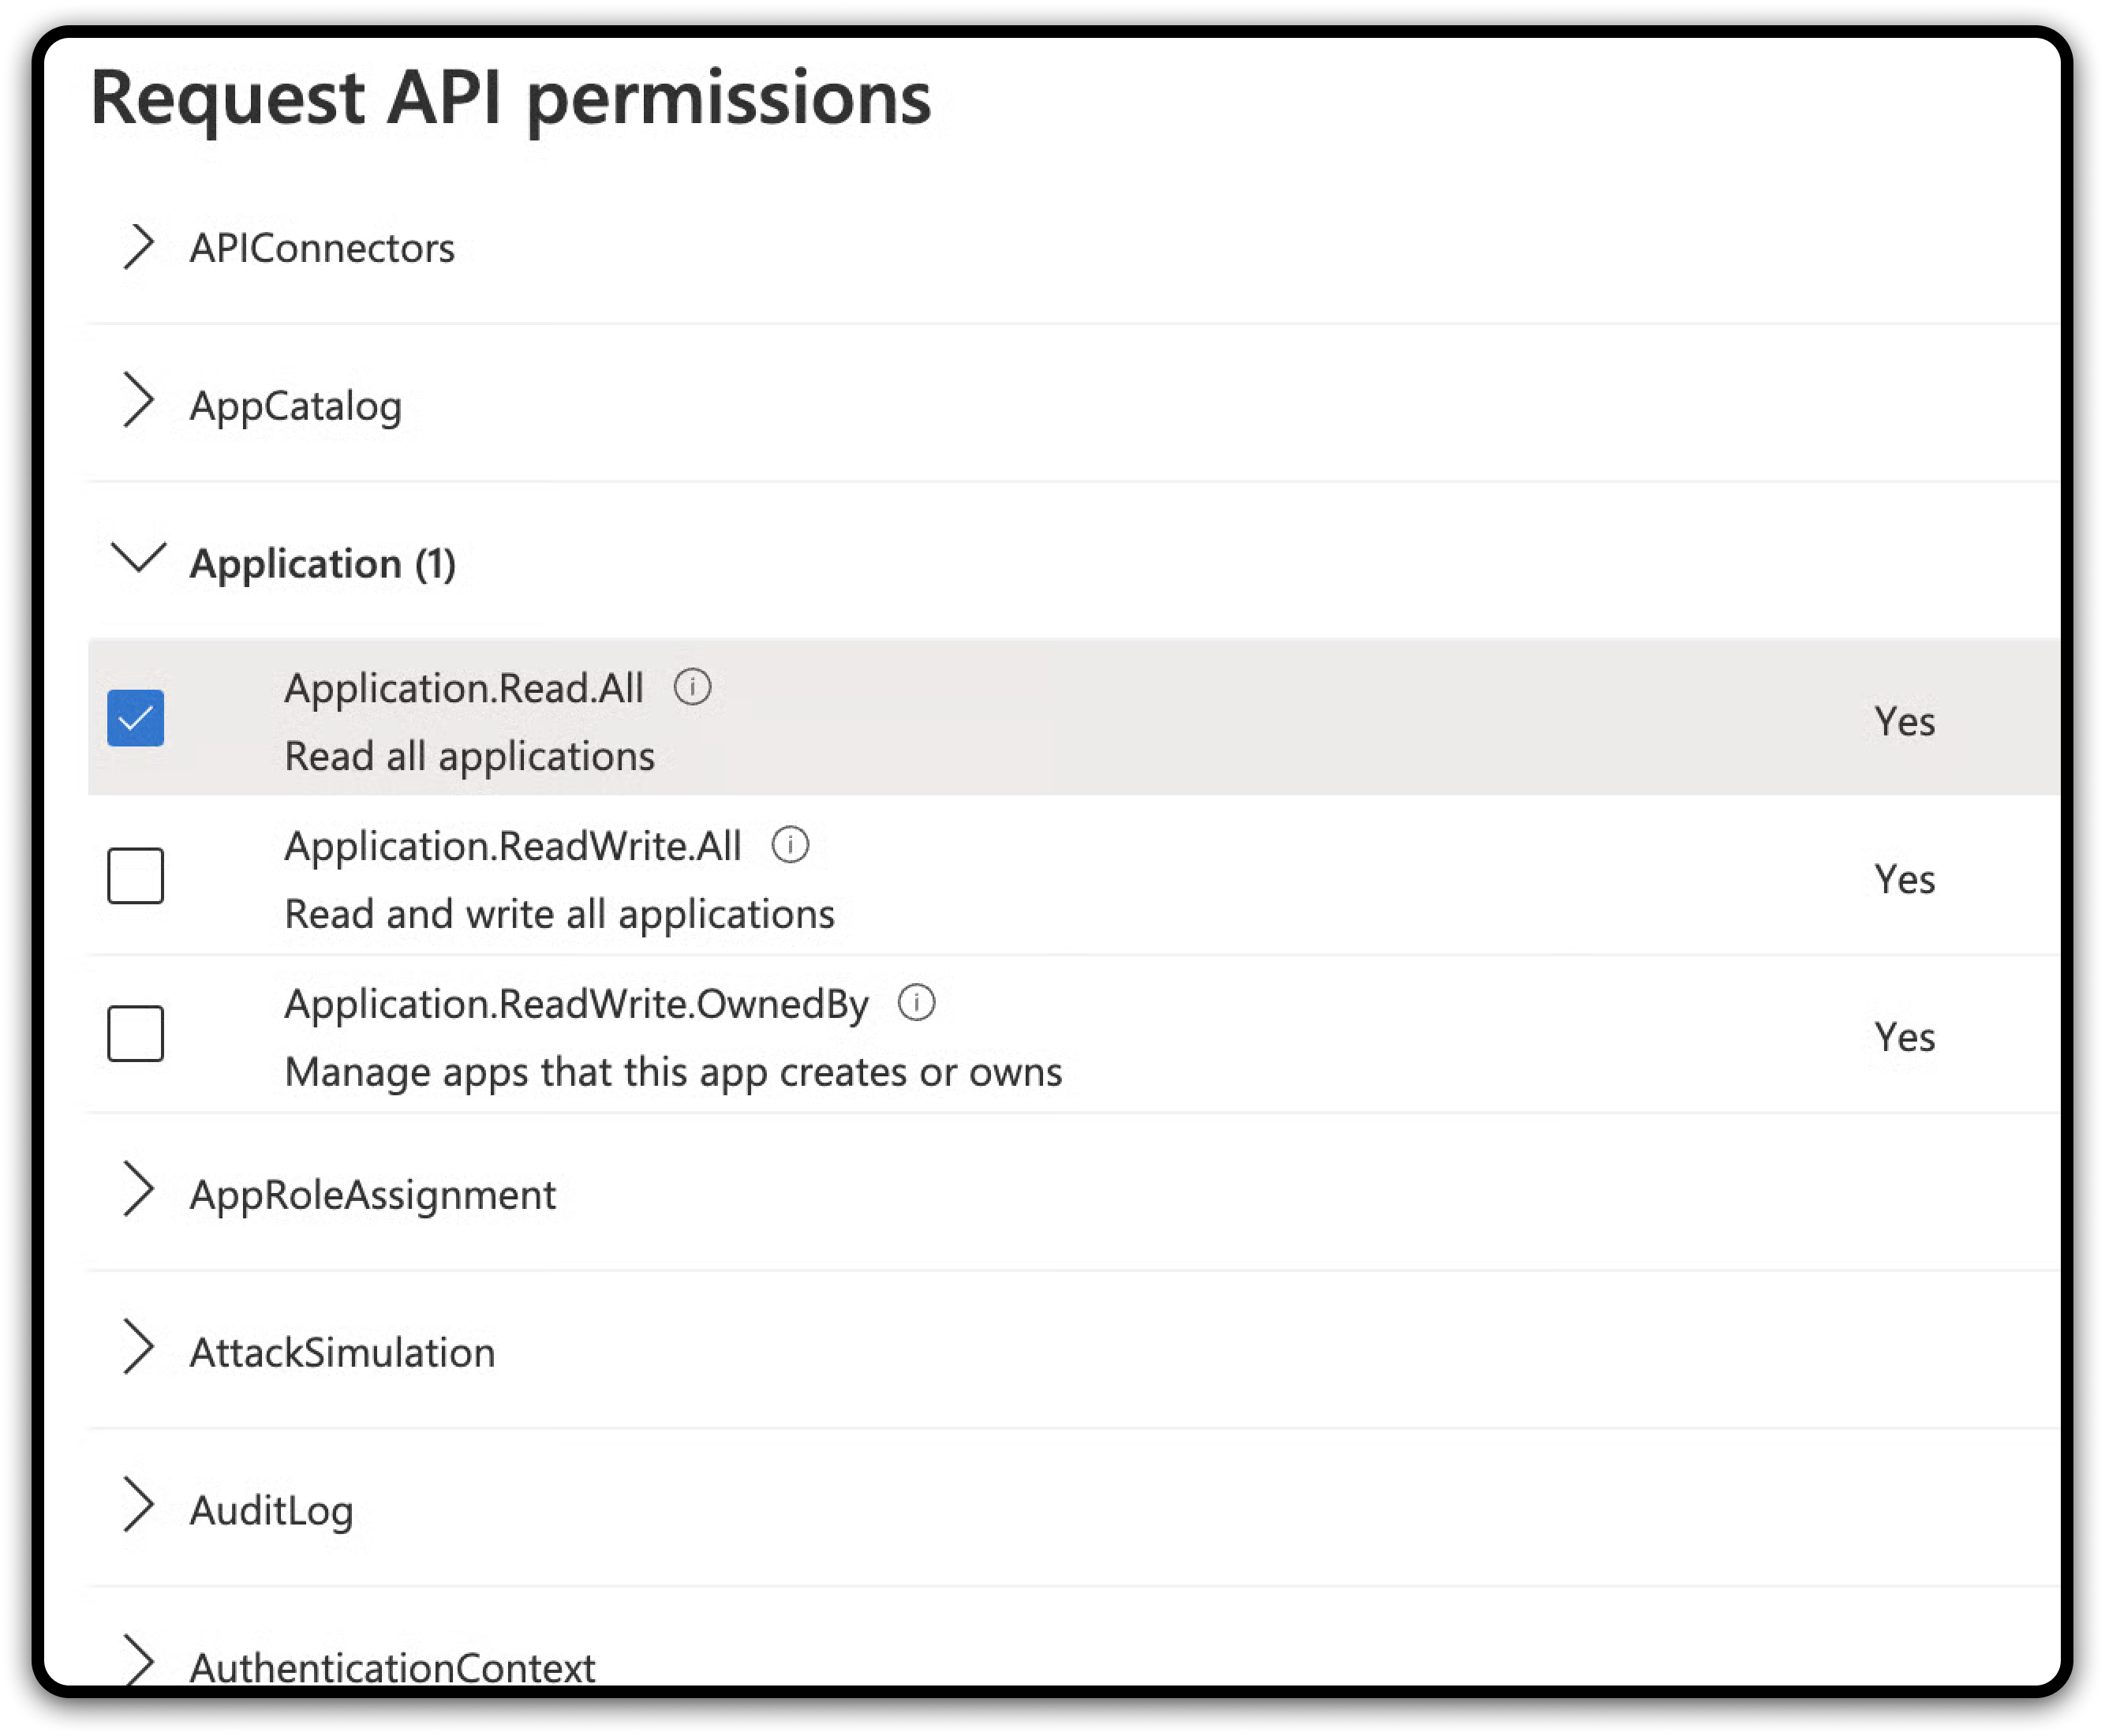Check the Application.ReadWrite.All checkbox
Viewport: 2105px width, 1736px height.
(x=136, y=876)
